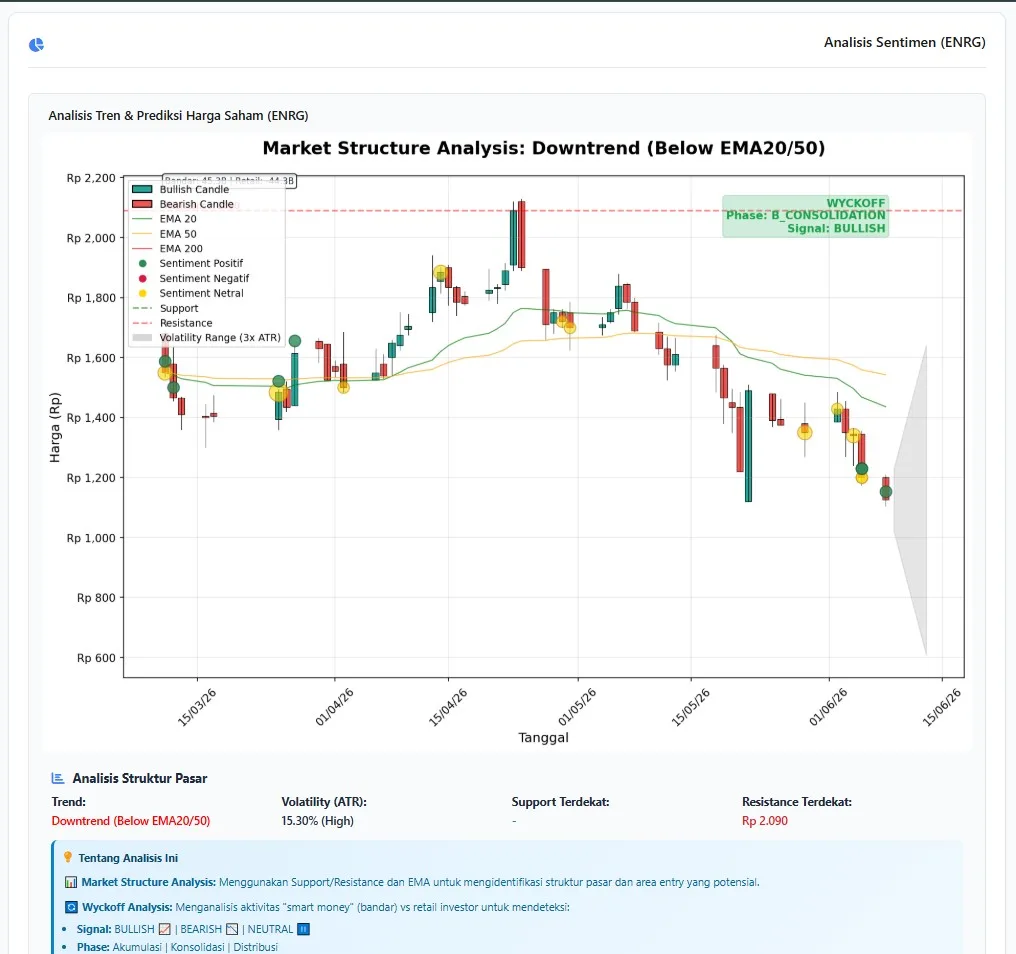Image resolution: width=1016 pixels, height=954 pixels.
Task: Click the 'Rp 1,400' y-axis label
Action: pyautogui.click(x=91, y=418)
